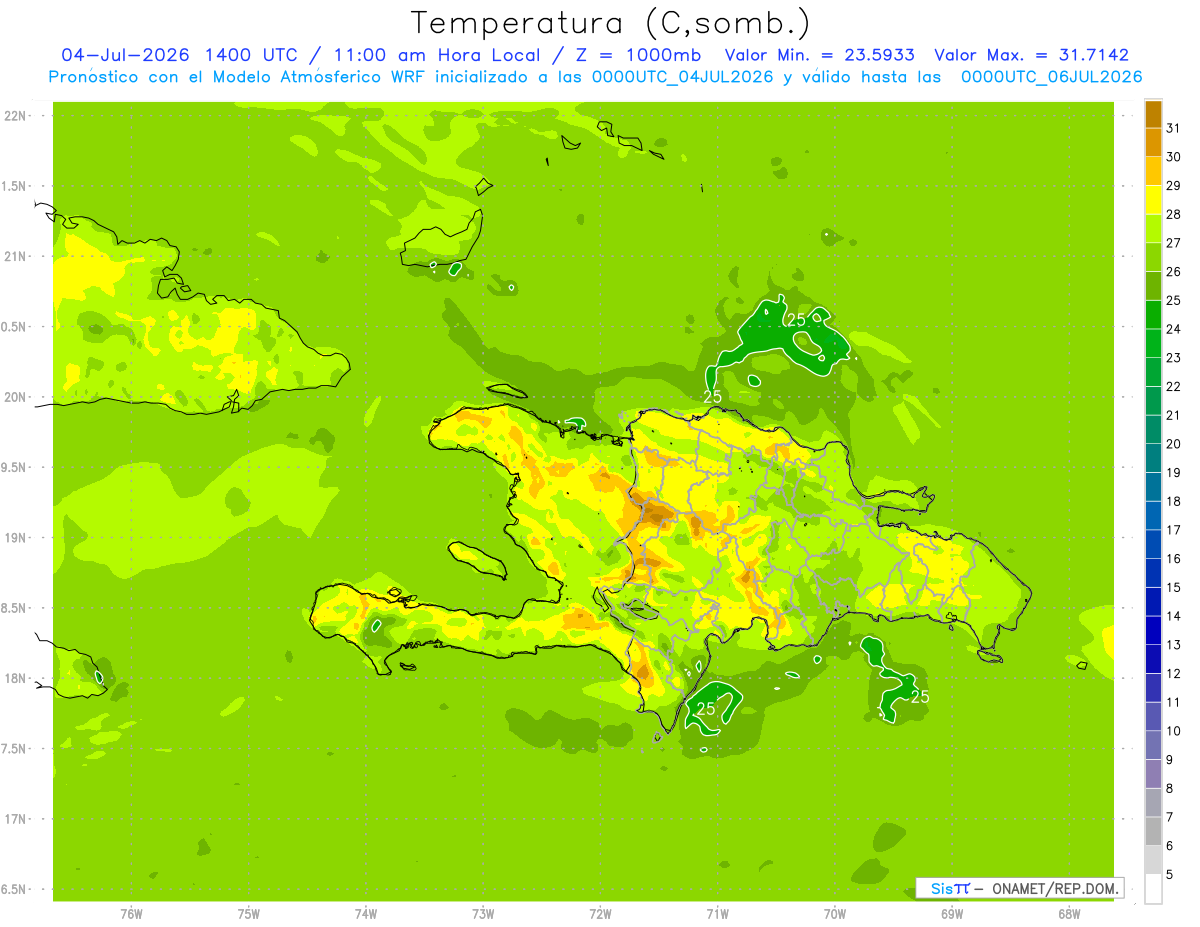Viewport: 1200px width, 927px height.
Task: Click the colorbar label '18'
Action: (x=1174, y=501)
